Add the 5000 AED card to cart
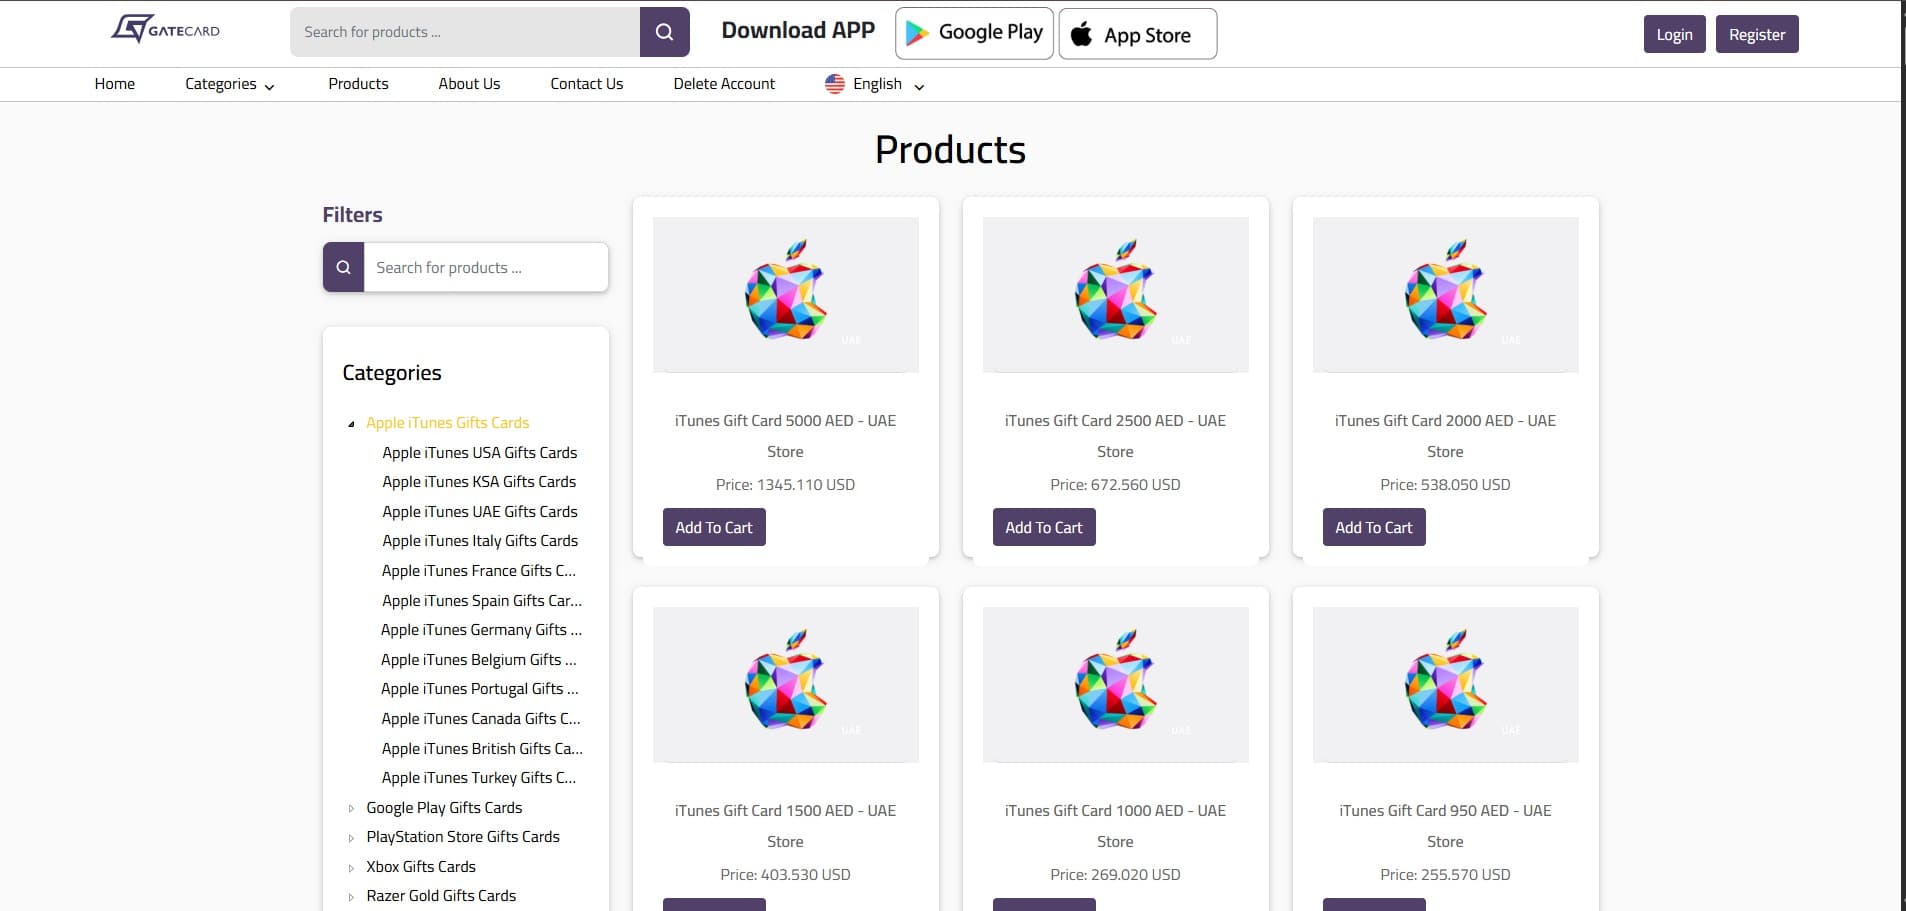 click(x=714, y=527)
